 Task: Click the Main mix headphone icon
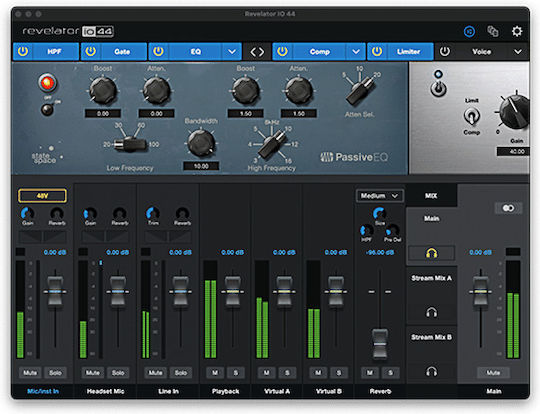click(432, 253)
